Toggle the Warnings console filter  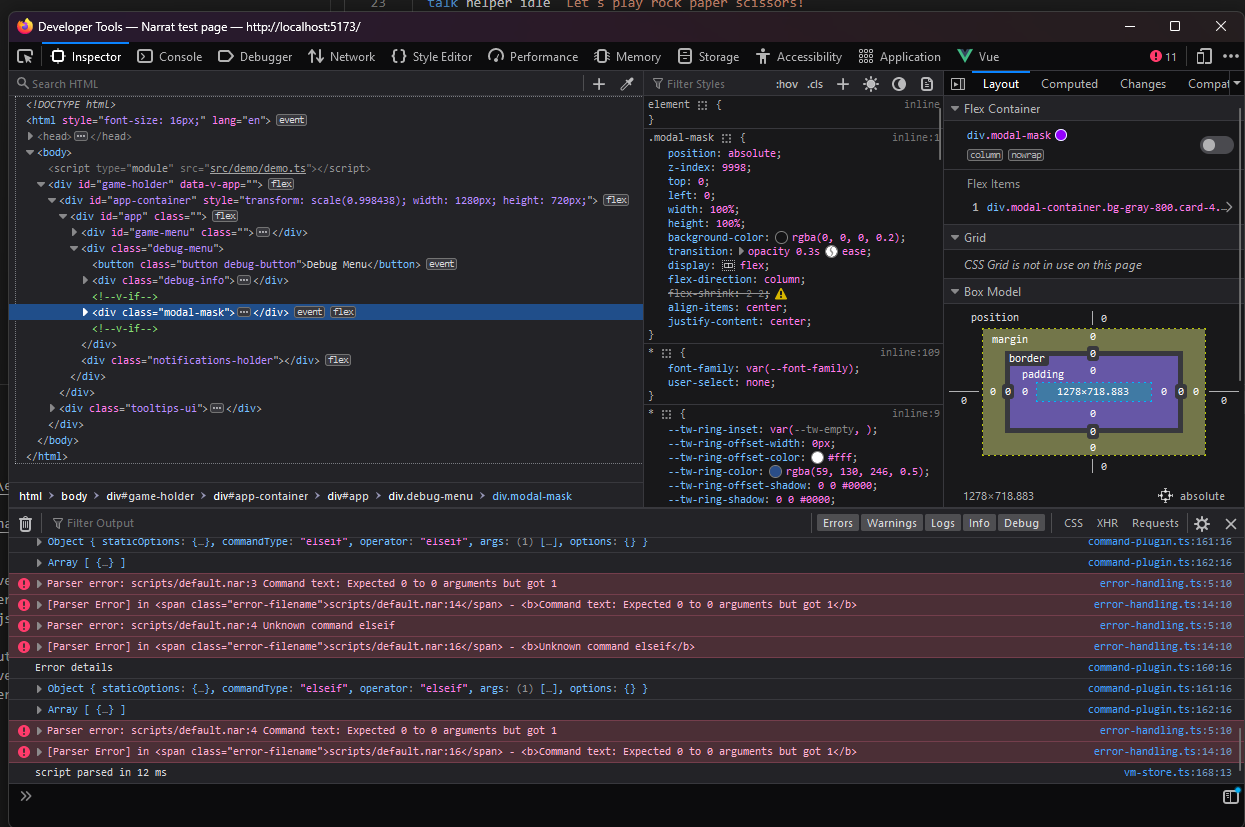[x=891, y=523]
